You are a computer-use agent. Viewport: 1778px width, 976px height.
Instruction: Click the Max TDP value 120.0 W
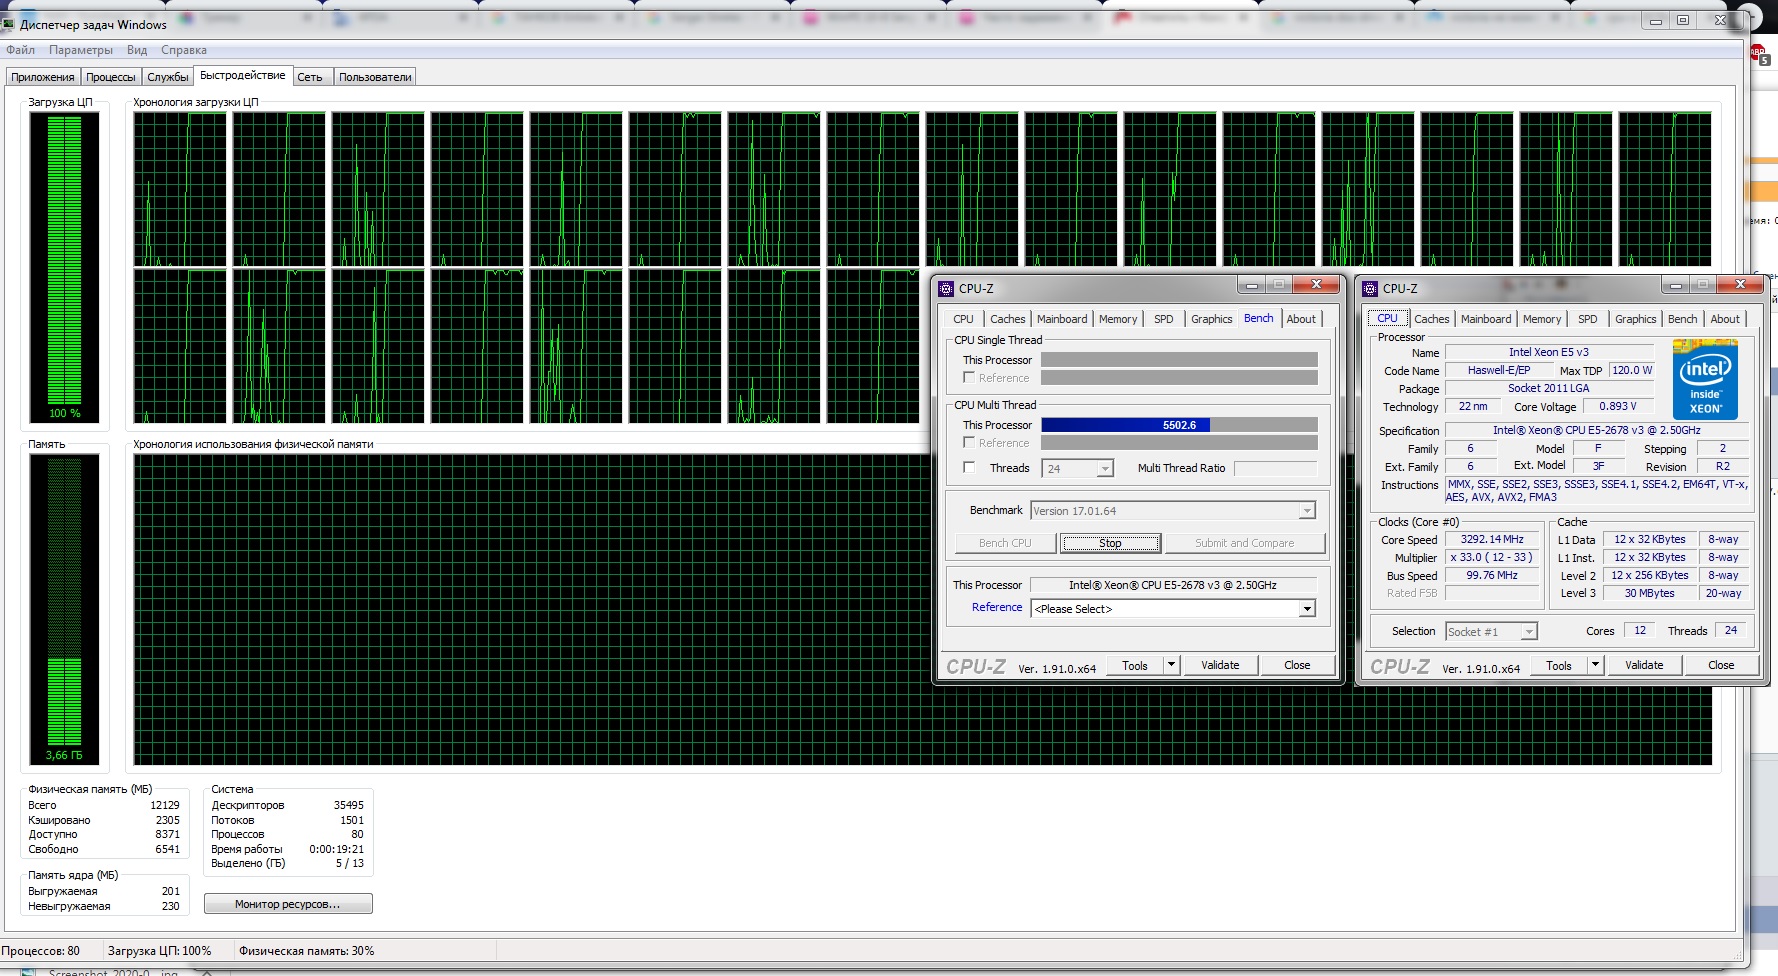[1632, 370]
